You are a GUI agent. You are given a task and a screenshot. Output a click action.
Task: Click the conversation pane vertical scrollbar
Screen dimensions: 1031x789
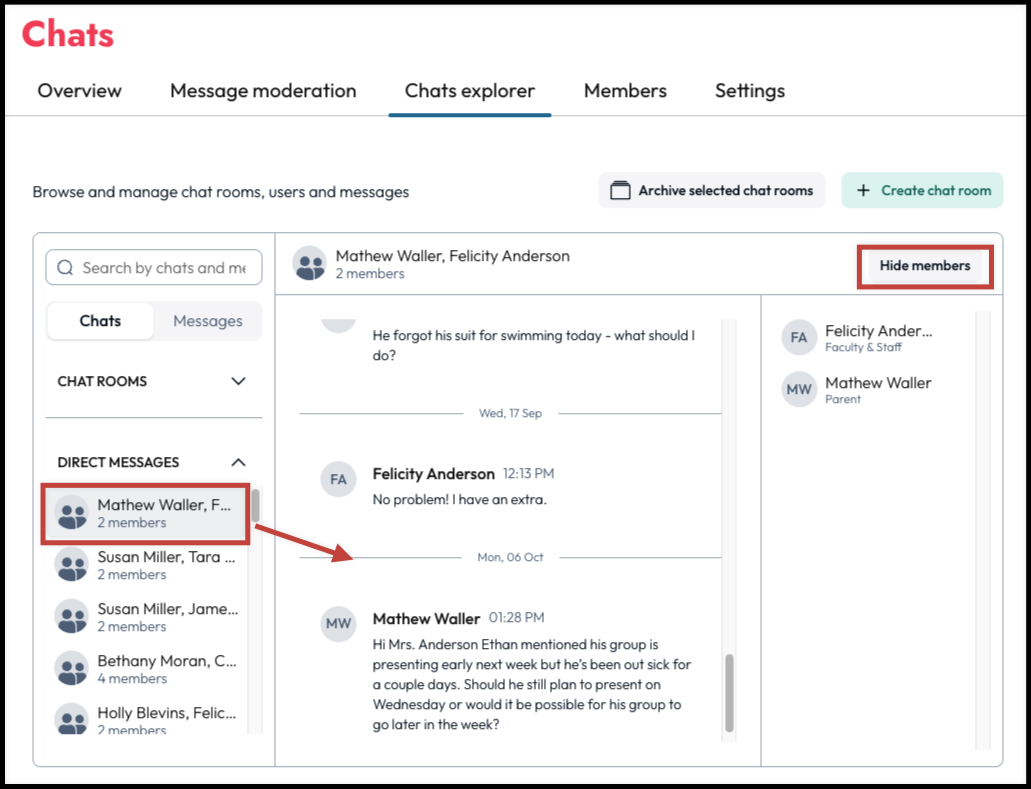(x=729, y=692)
